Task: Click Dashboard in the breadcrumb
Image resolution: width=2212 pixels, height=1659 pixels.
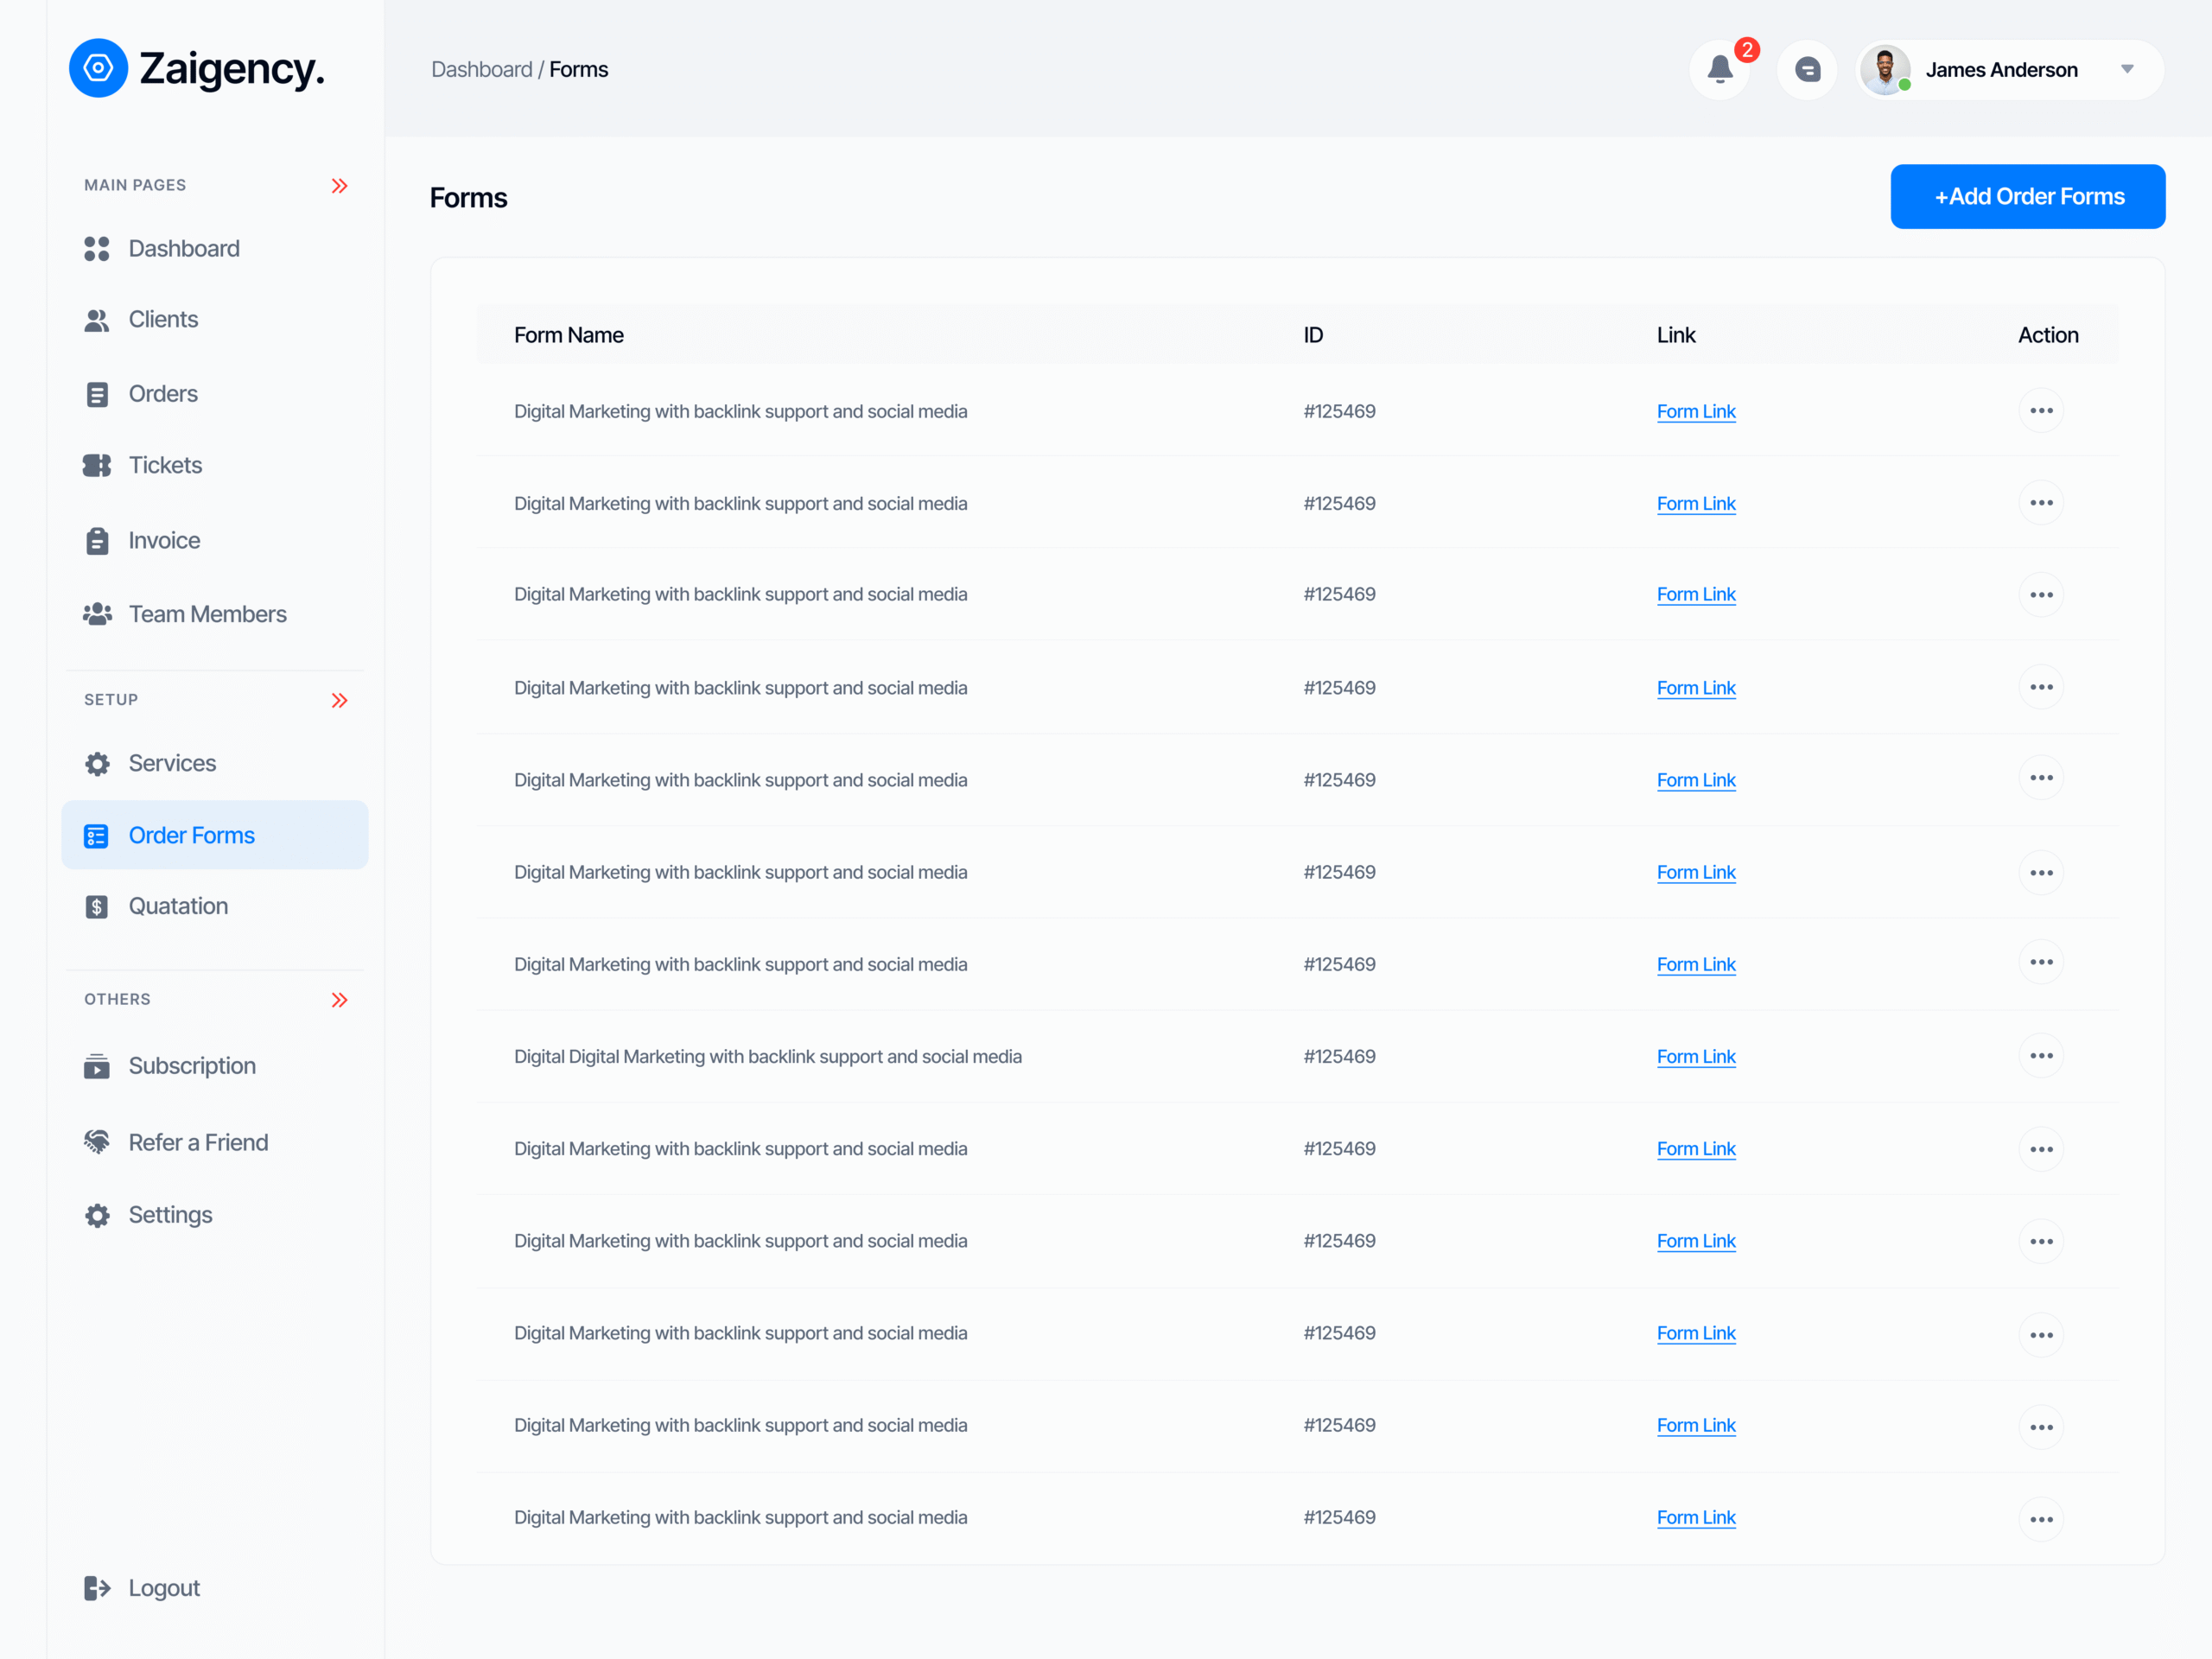Action: click(481, 70)
